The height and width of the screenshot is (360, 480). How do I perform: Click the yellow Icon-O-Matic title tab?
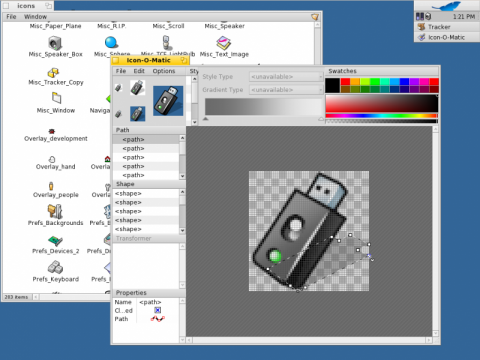pos(150,60)
